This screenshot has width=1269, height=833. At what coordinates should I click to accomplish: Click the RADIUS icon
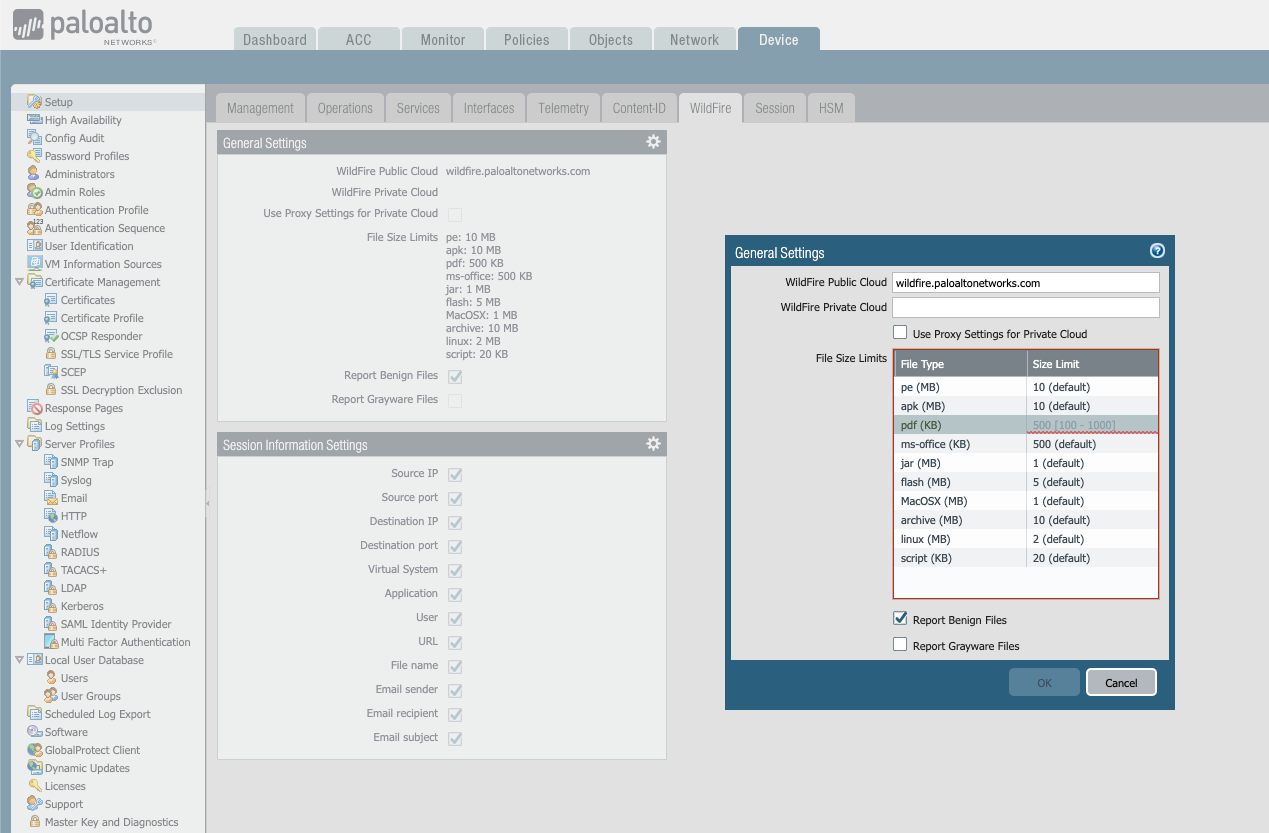click(x=51, y=552)
